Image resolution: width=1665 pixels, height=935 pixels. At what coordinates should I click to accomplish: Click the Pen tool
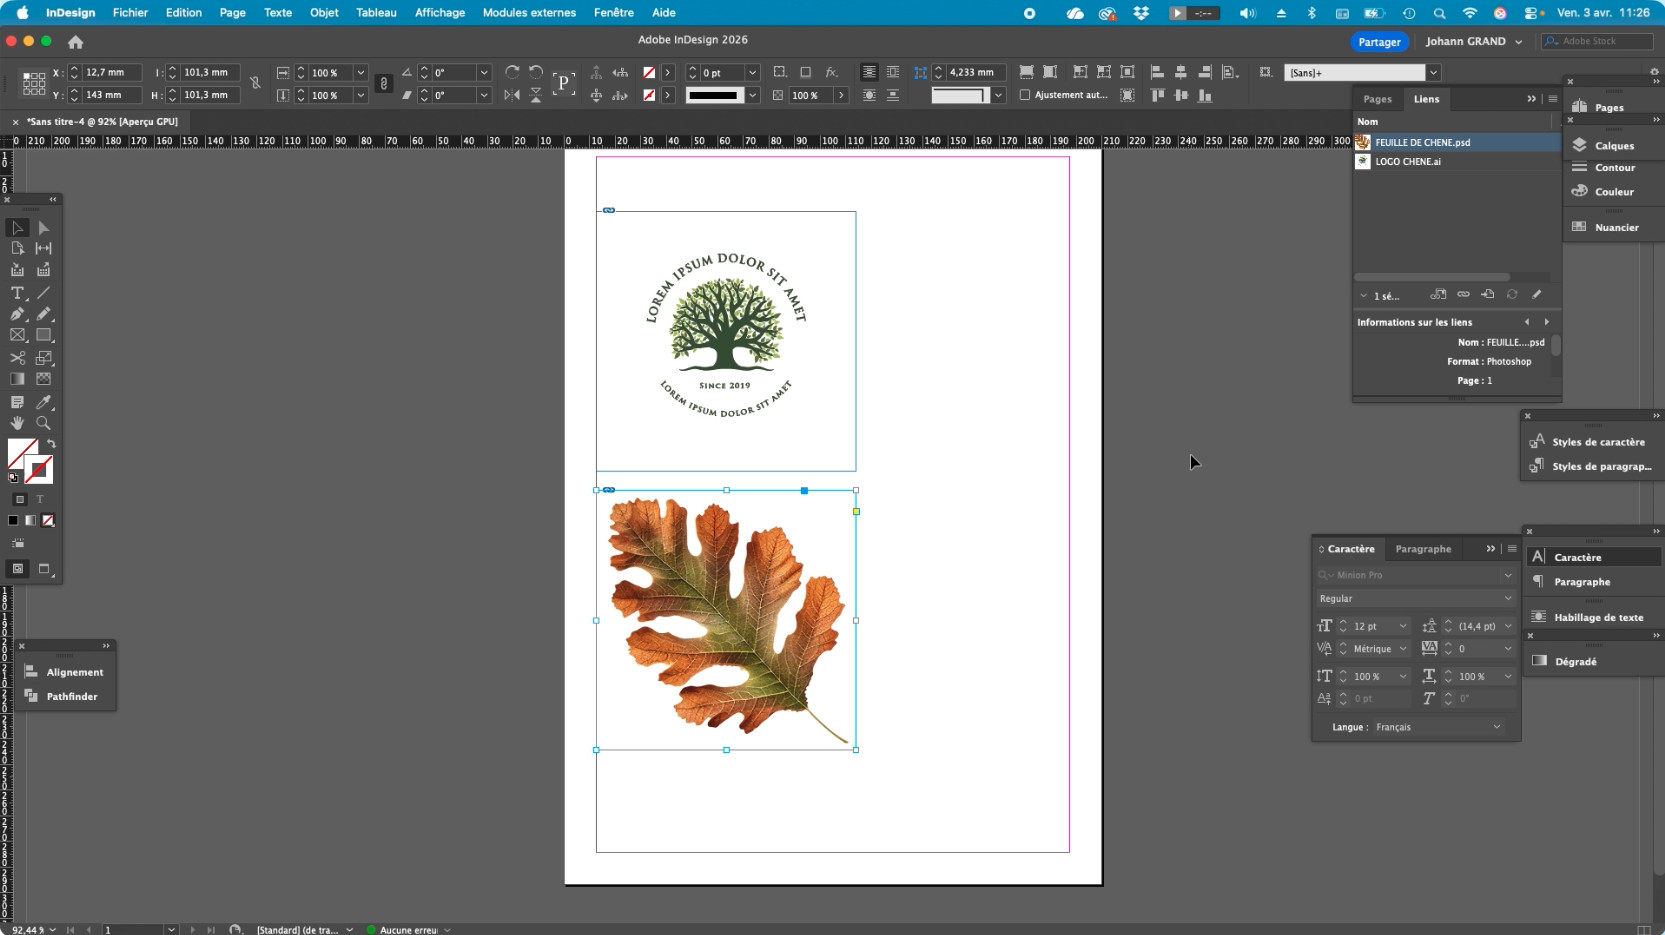click(17, 314)
